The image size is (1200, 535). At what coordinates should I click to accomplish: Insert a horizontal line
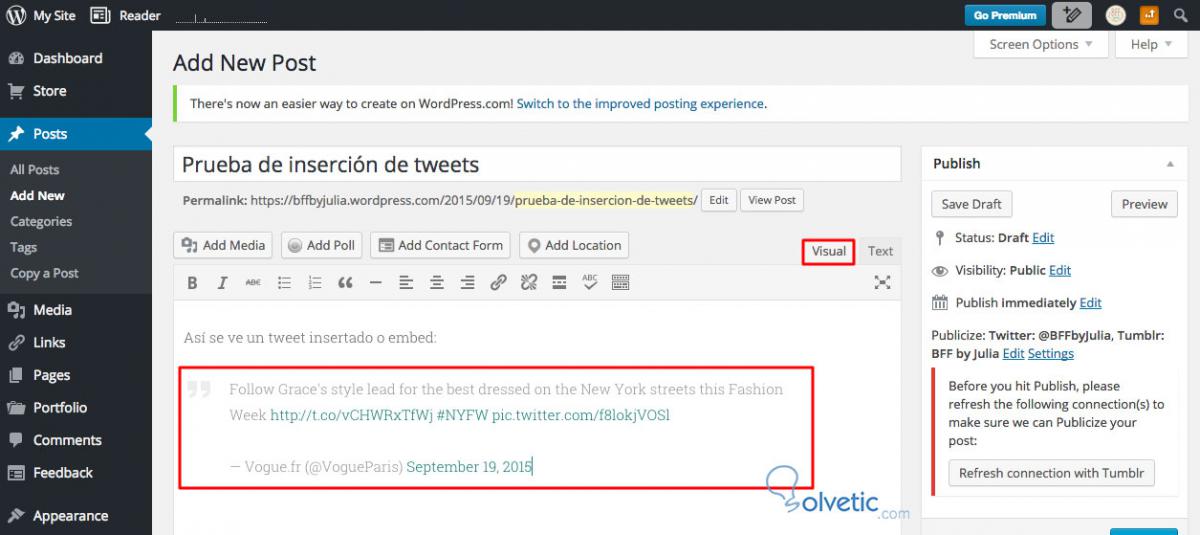[x=375, y=283]
